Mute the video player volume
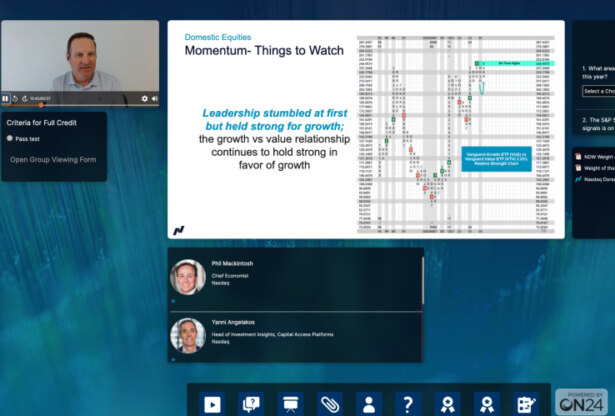This screenshot has width=615, height=416. [x=155, y=99]
